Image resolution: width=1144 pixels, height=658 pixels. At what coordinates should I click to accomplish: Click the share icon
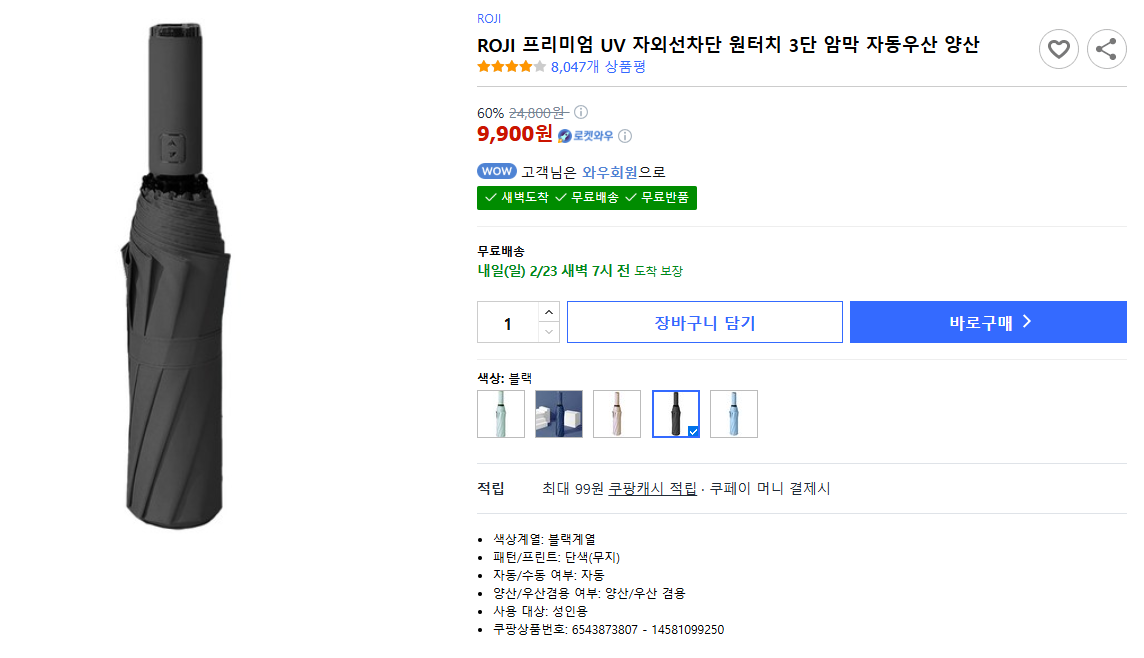[1106, 49]
